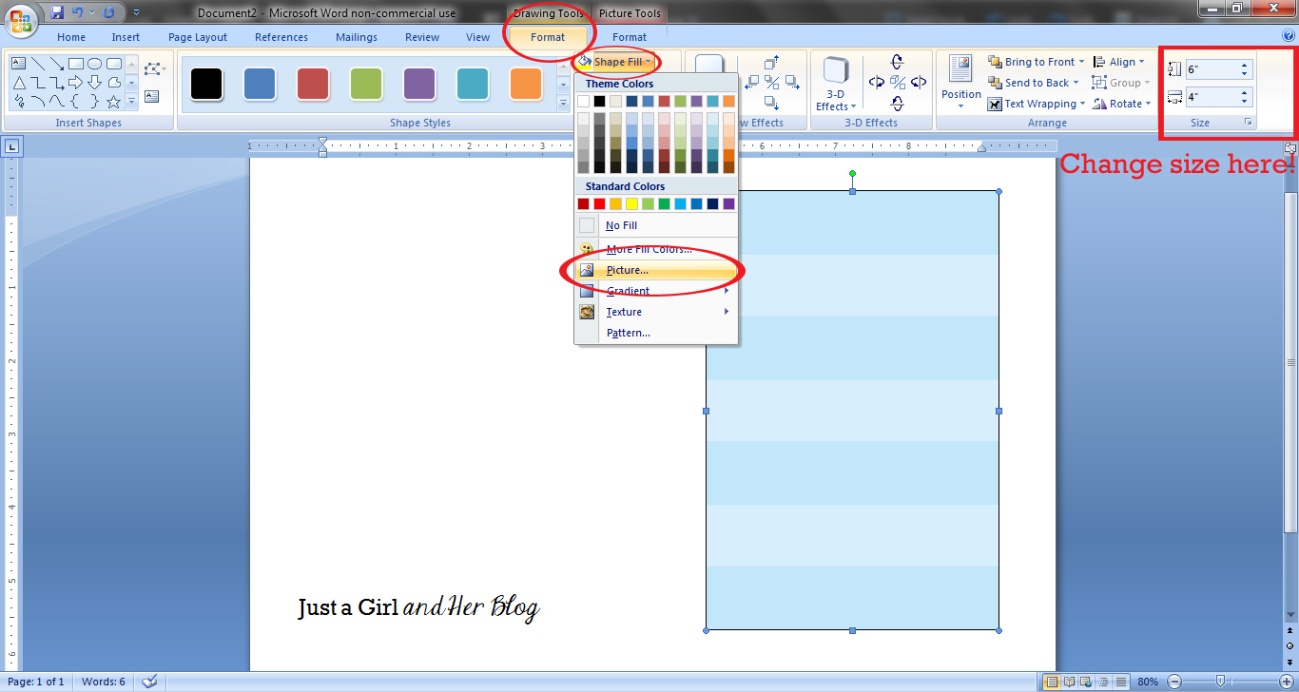Screen dimensions: 1299x692
Task: Open the Insert ribbon tab
Action: click(126, 37)
